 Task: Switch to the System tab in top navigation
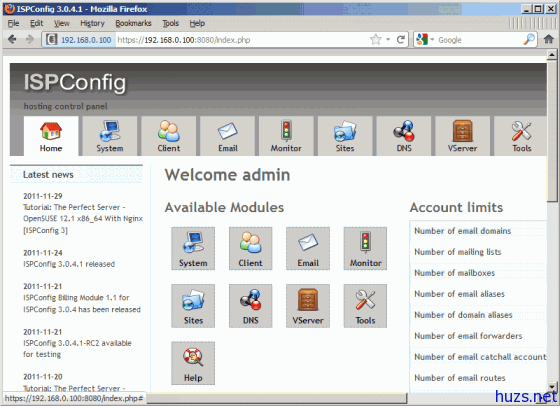[x=110, y=136]
